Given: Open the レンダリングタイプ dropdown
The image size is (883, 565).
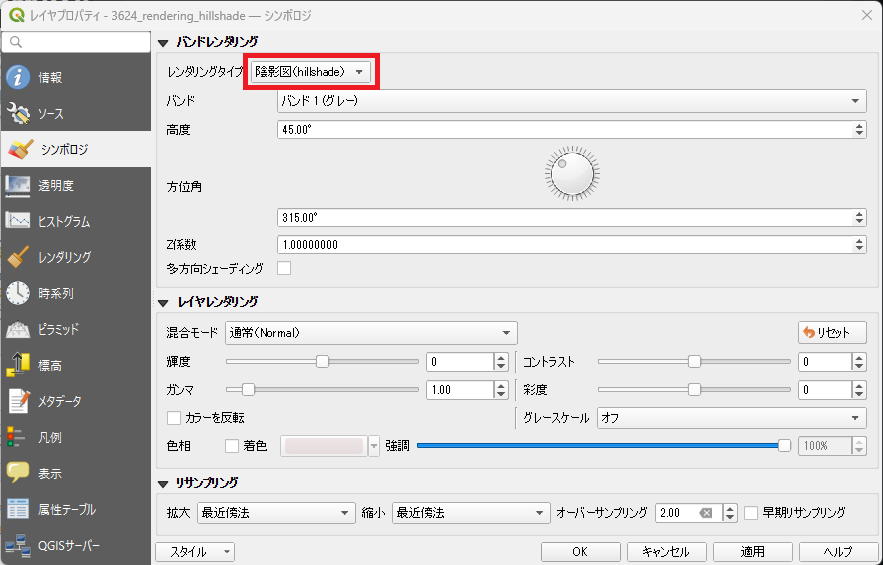Looking at the screenshot, I should coord(311,72).
